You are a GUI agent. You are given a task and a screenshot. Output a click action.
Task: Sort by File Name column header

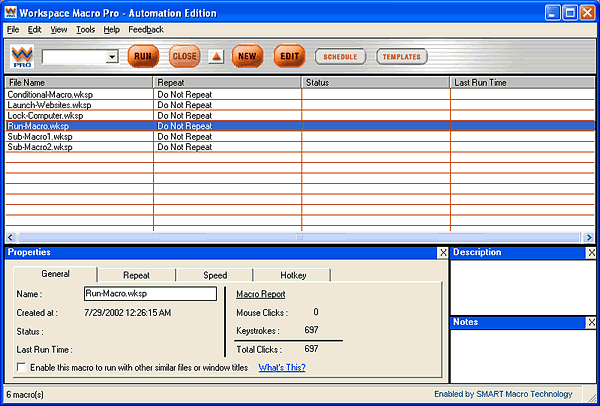(x=79, y=82)
